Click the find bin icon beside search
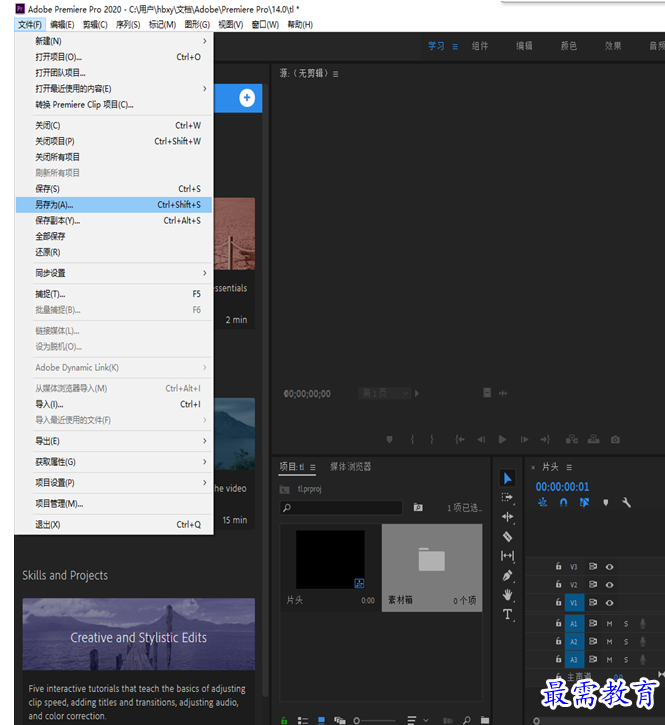 pos(418,507)
